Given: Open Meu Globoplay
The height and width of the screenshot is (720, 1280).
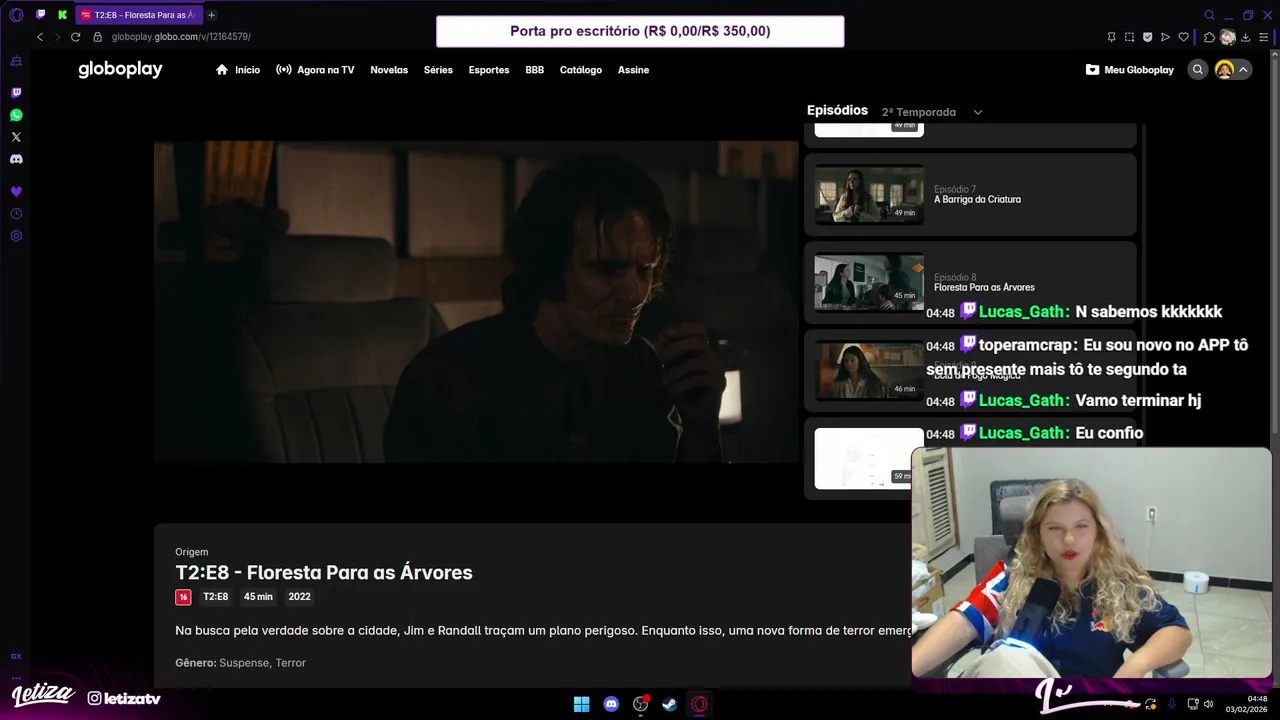Looking at the screenshot, I should pyautogui.click(x=1130, y=70).
